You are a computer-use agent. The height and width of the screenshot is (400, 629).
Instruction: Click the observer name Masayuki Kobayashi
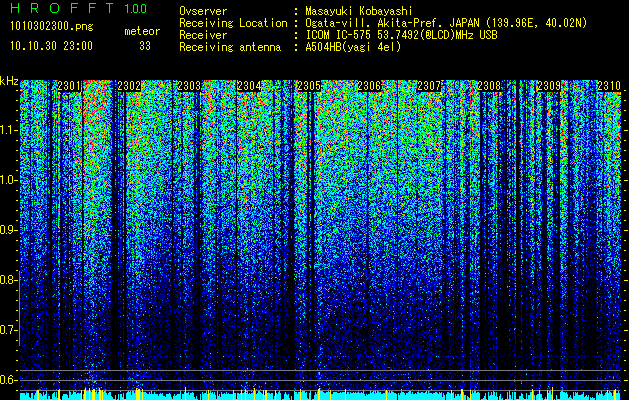[358, 11]
